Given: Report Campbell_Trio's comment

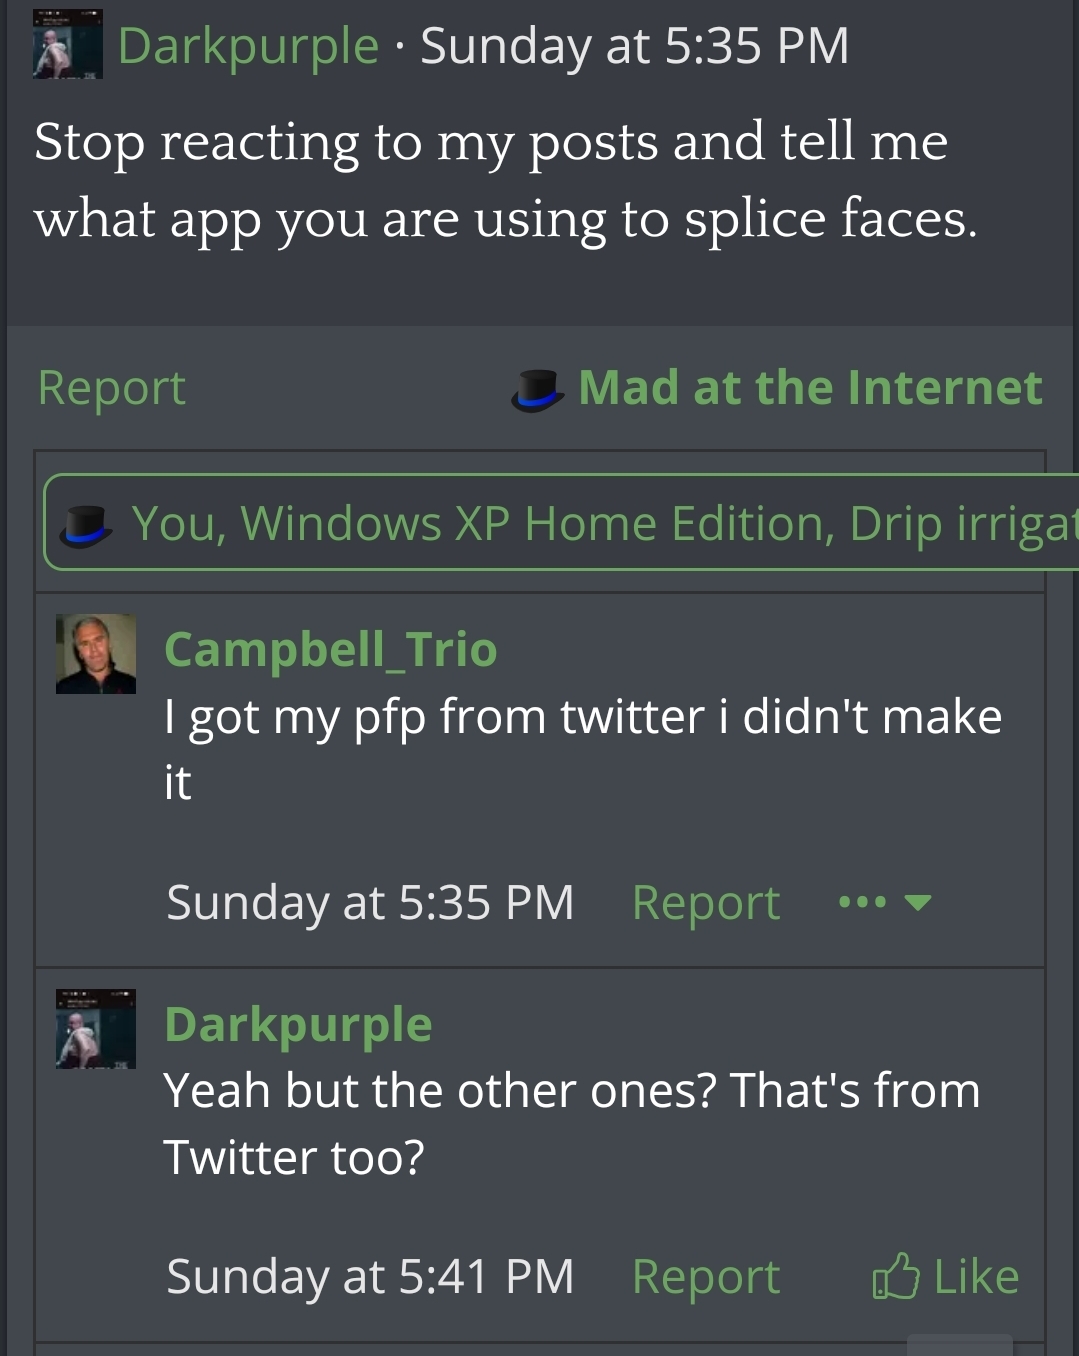Looking at the screenshot, I should point(706,903).
